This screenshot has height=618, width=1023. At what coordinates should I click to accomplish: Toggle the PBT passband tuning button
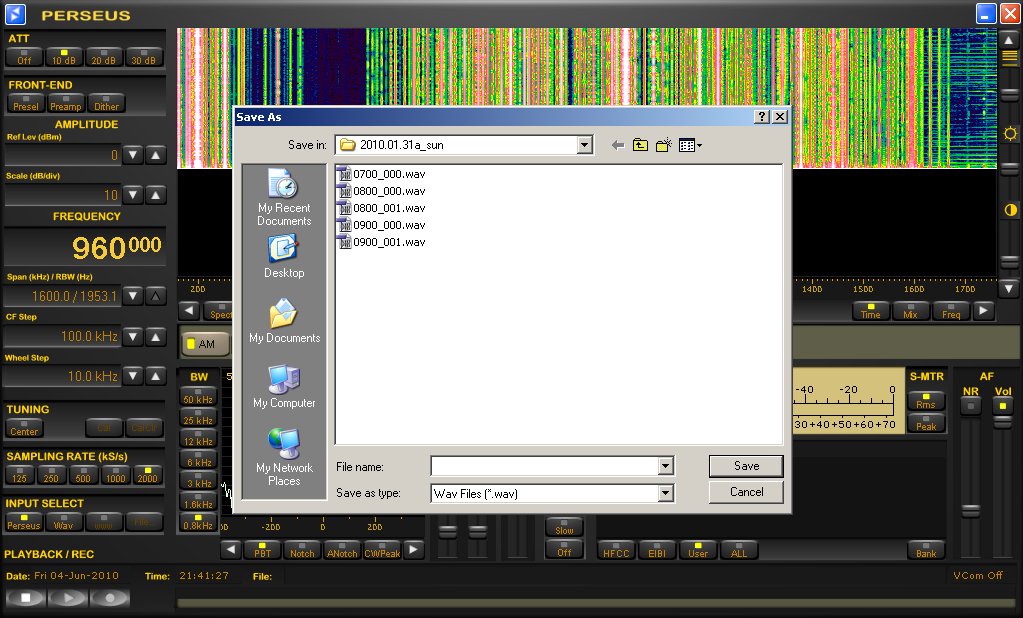pos(262,550)
